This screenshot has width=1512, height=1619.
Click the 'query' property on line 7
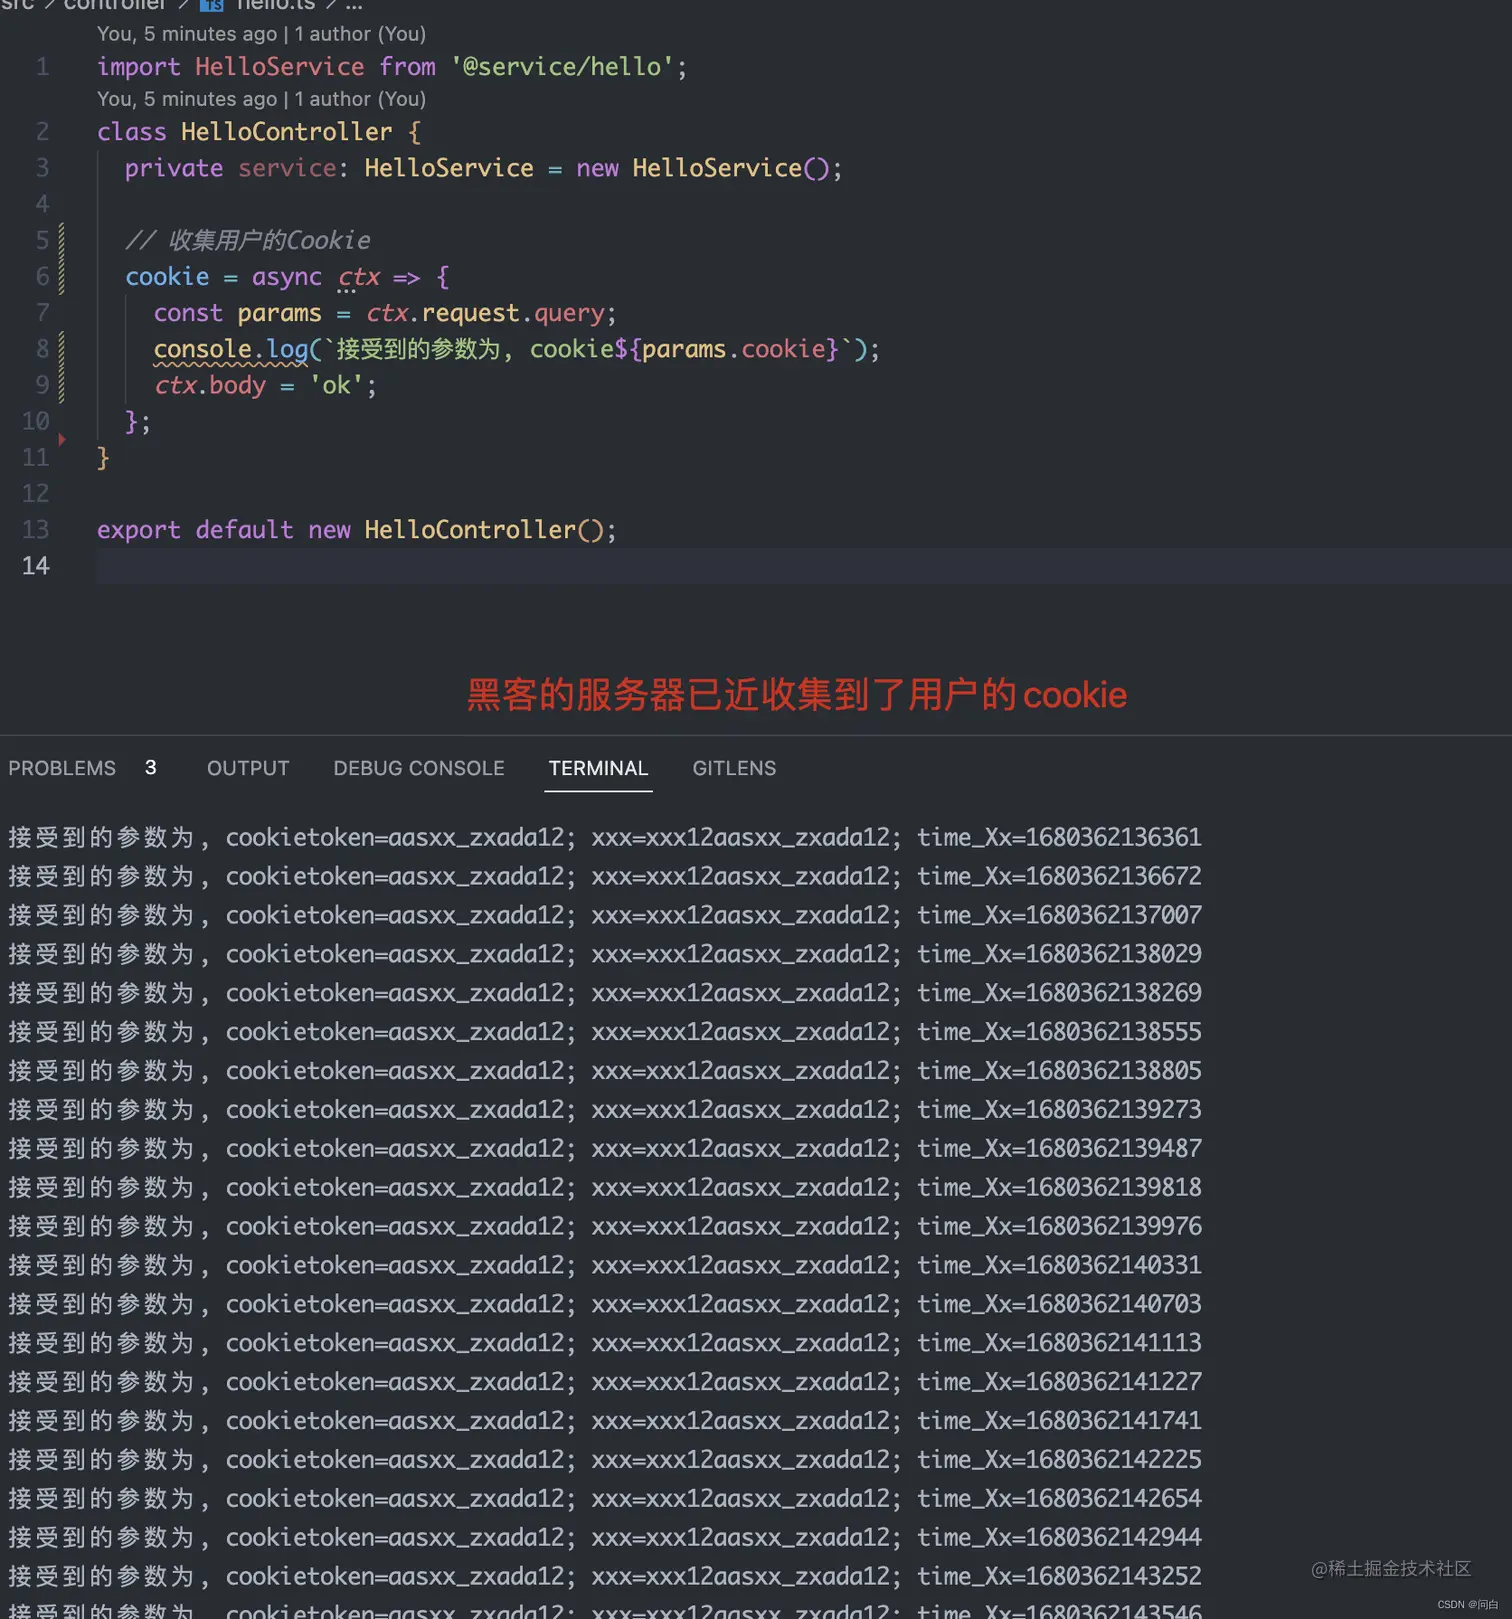(569, 313)
